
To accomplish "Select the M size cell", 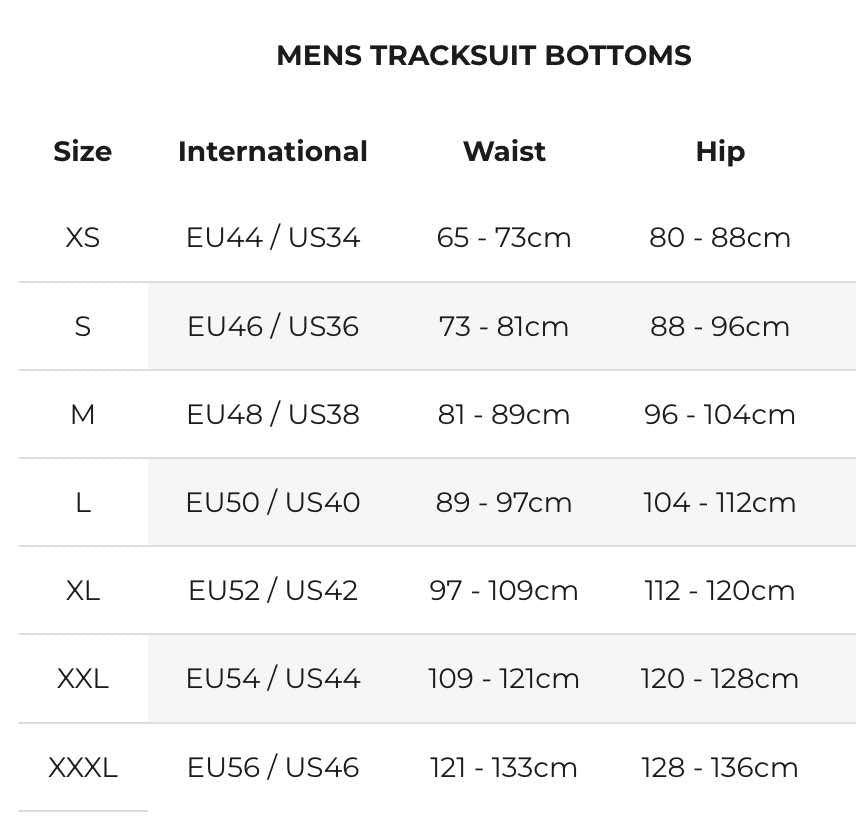I will click(83, 415).
